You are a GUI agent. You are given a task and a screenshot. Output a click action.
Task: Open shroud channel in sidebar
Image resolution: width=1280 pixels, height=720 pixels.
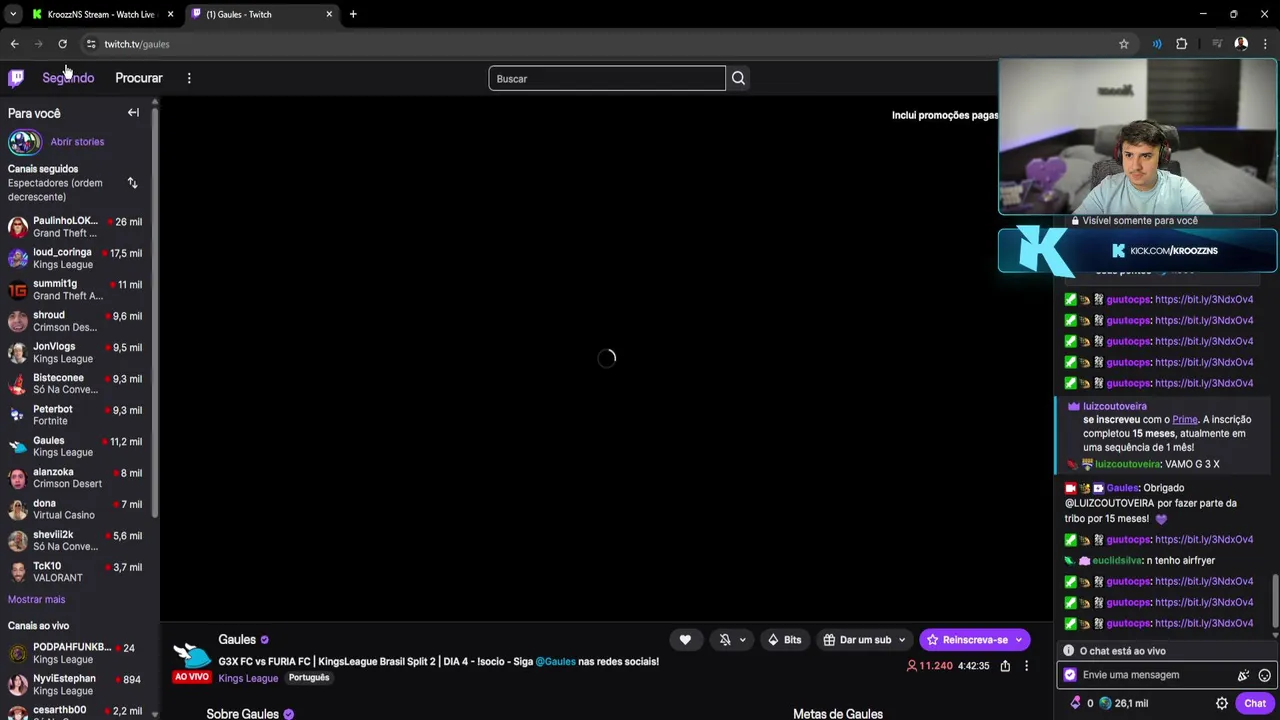click(78, 321)
